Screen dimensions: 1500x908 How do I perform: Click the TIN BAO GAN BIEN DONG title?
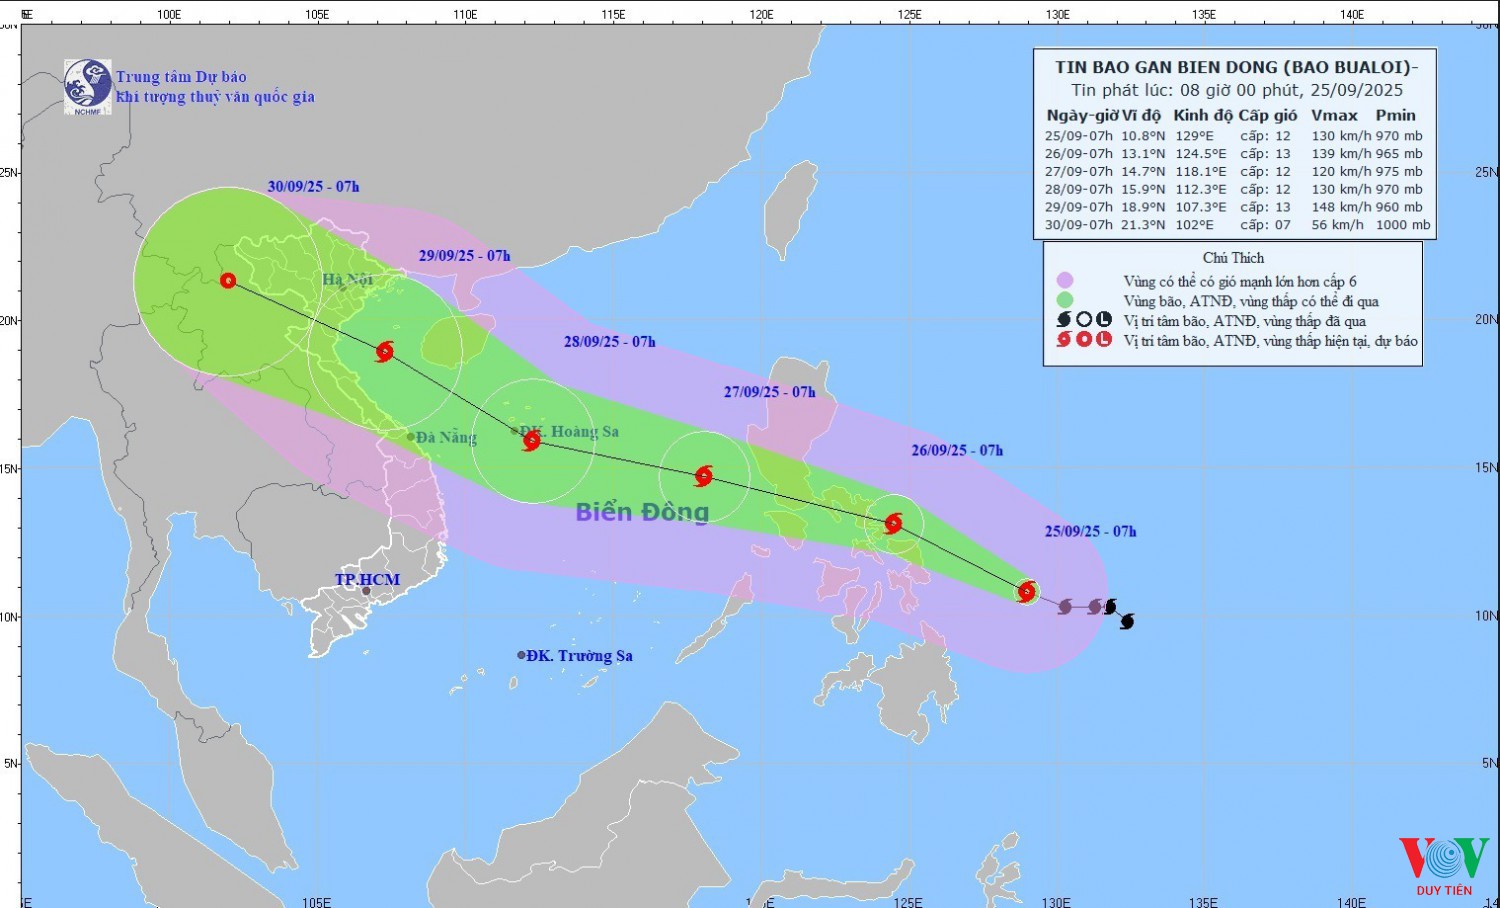(1236, 68)
